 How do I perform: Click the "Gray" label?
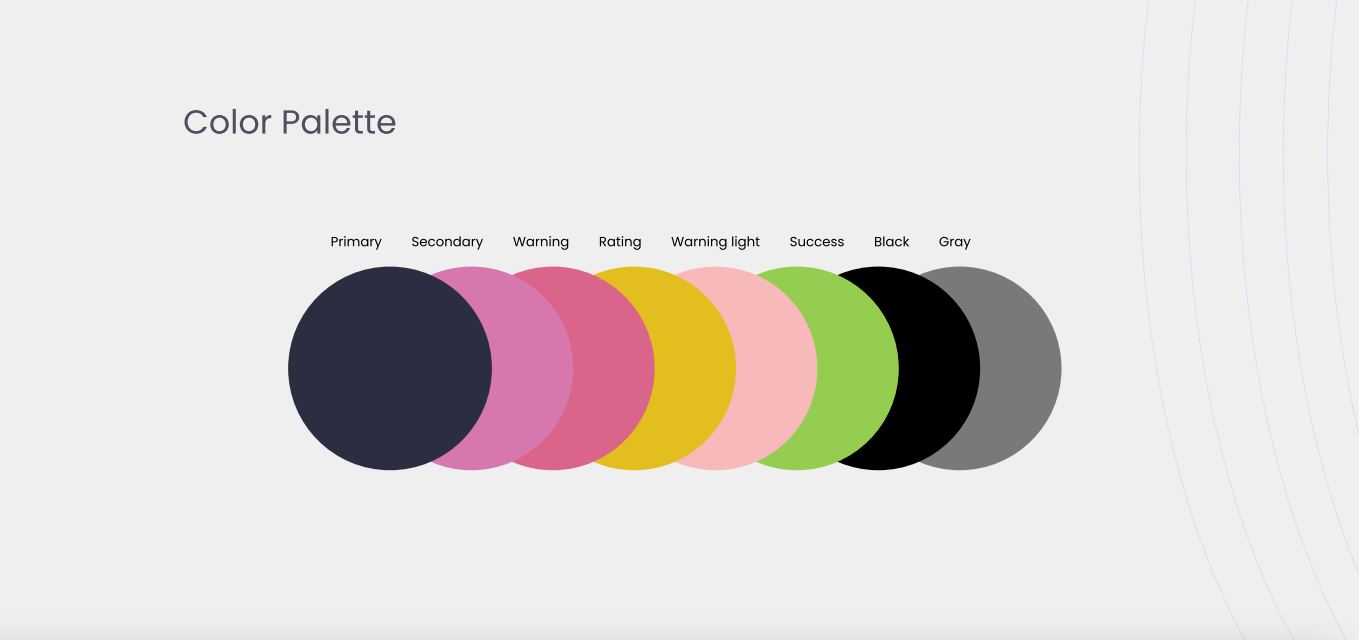click(955, 242)
